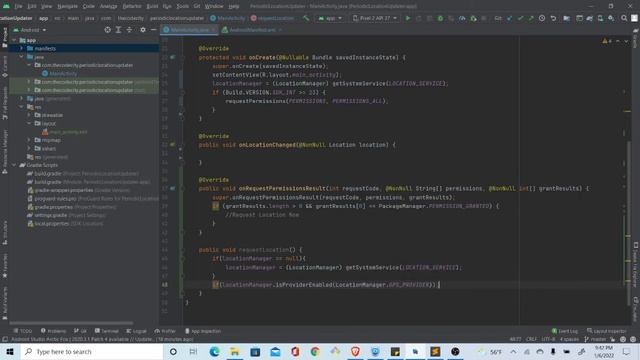Open the Android project view dropdown
640x360 pixels.
point(30,30)
